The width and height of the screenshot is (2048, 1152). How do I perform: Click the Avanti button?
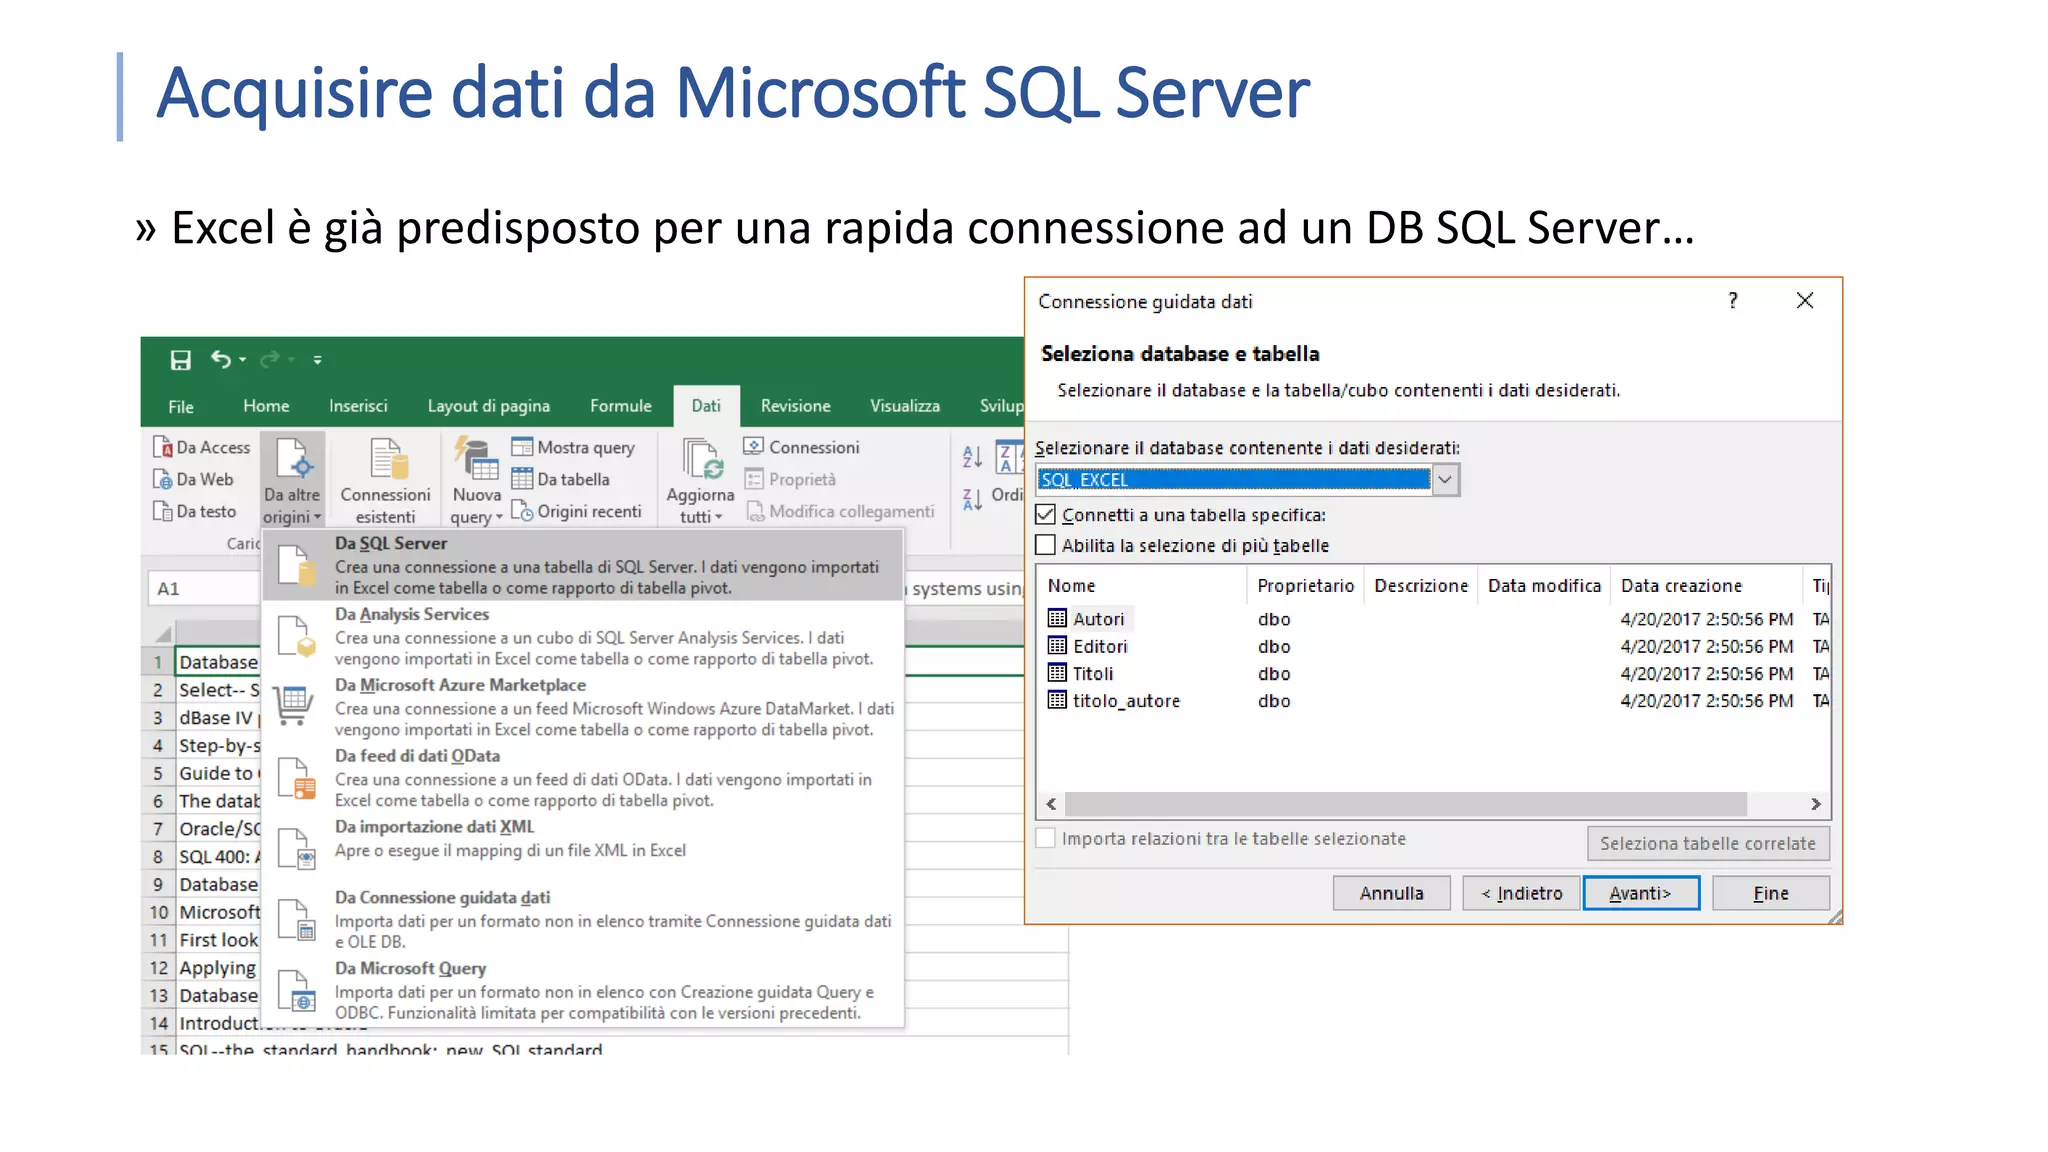click(1641, 893)
